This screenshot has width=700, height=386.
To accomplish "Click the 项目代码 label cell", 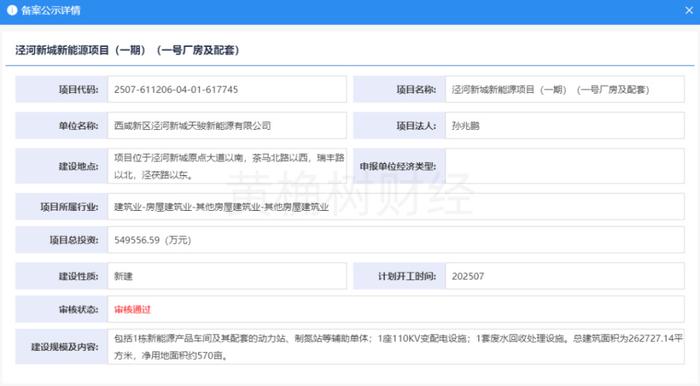I will pyautogui.click(x=62, y=89).
